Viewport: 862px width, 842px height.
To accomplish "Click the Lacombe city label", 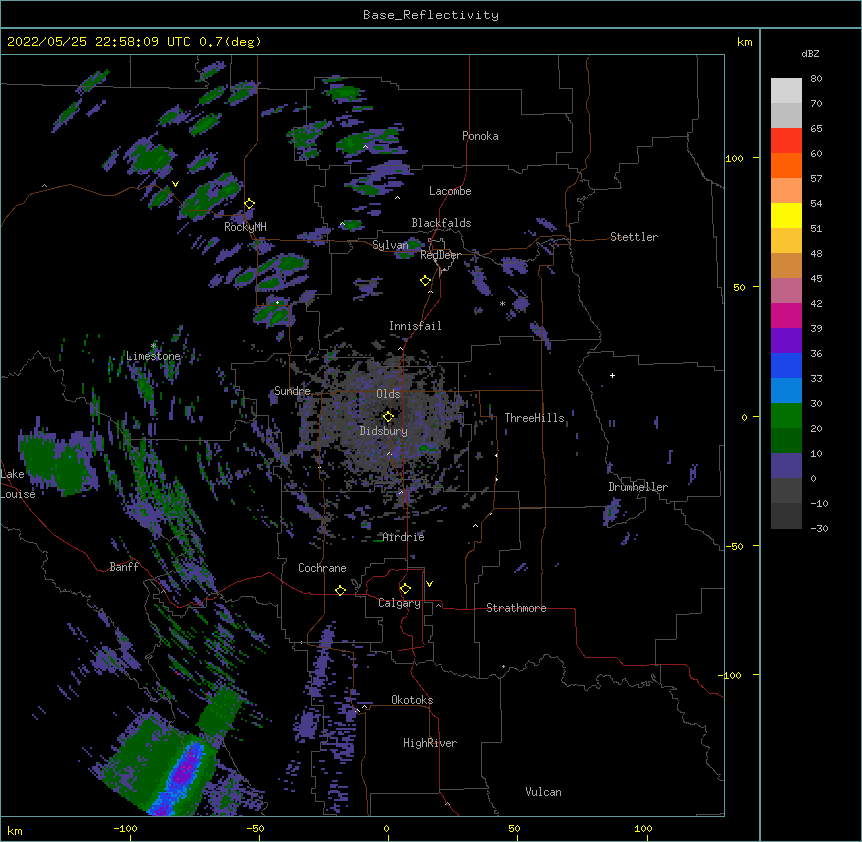I will 450,191.
